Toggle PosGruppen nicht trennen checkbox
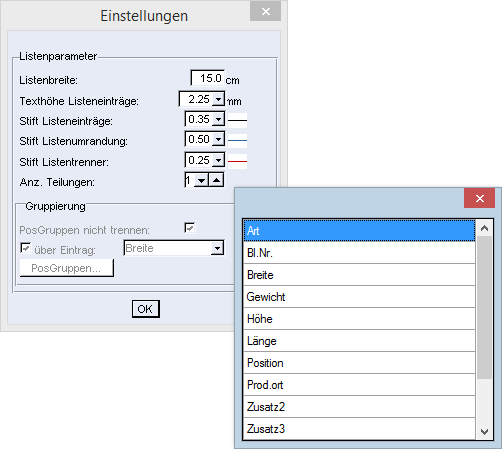The width and height of the screenshot is (502, 449). [x=190, y=228]
